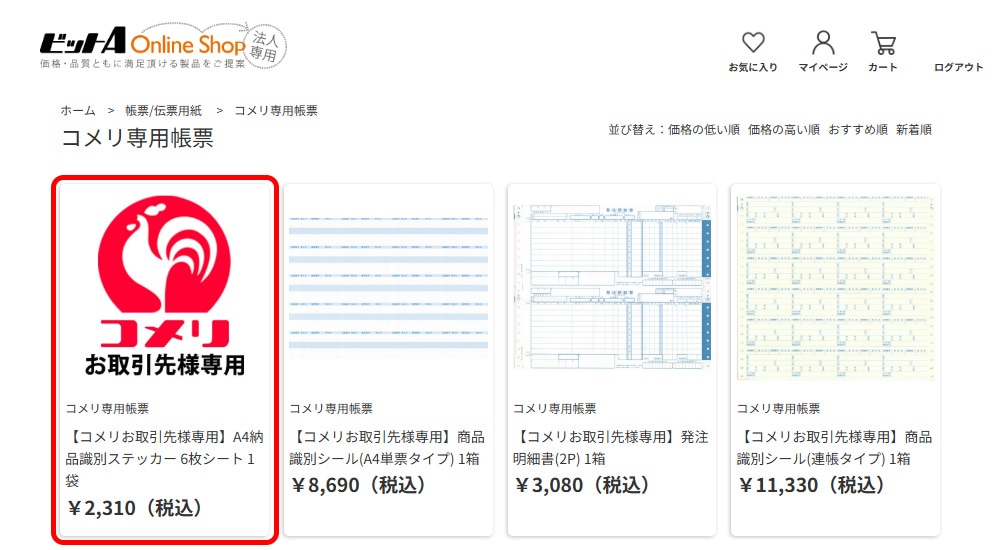Sort by 新着順
The width and height of the screenshot is (1000, 550).
[x=914, y=130]
